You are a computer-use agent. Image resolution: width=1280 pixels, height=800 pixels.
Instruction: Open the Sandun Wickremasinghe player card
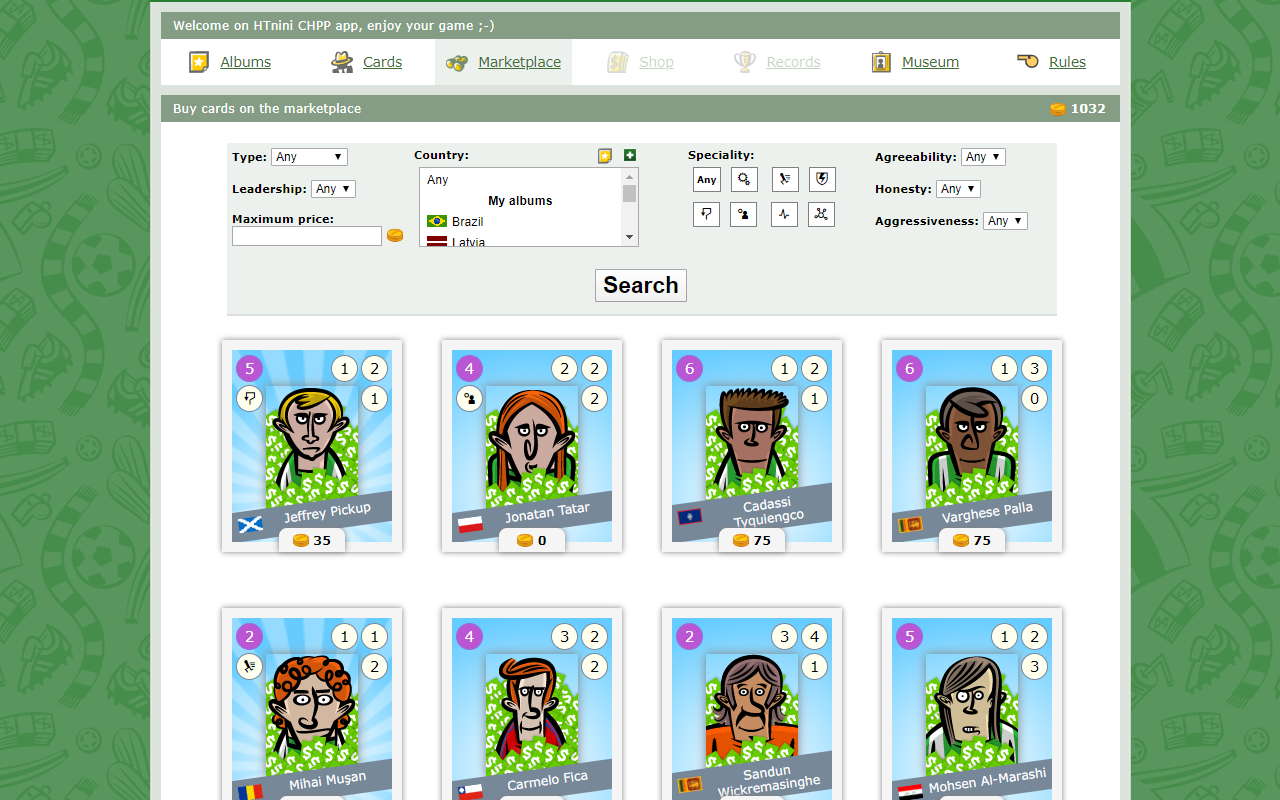tap(752, 704)
